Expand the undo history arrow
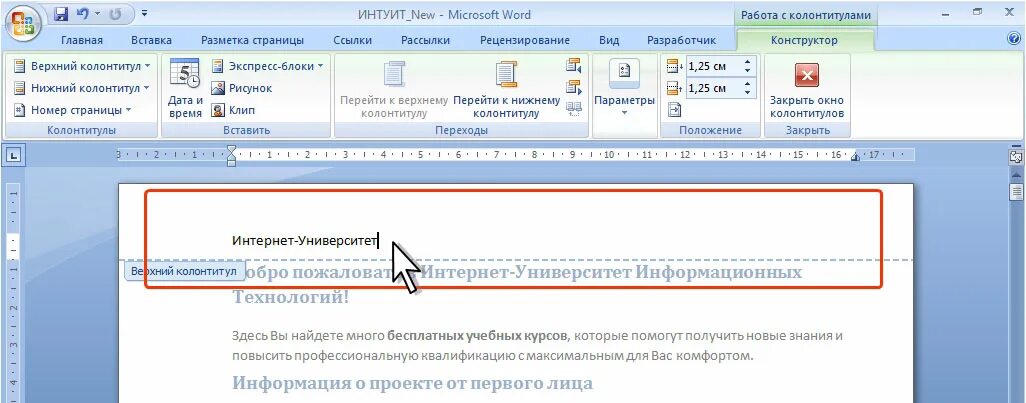This screenshot has height=403, width=1026. click(x=97, y=14)
